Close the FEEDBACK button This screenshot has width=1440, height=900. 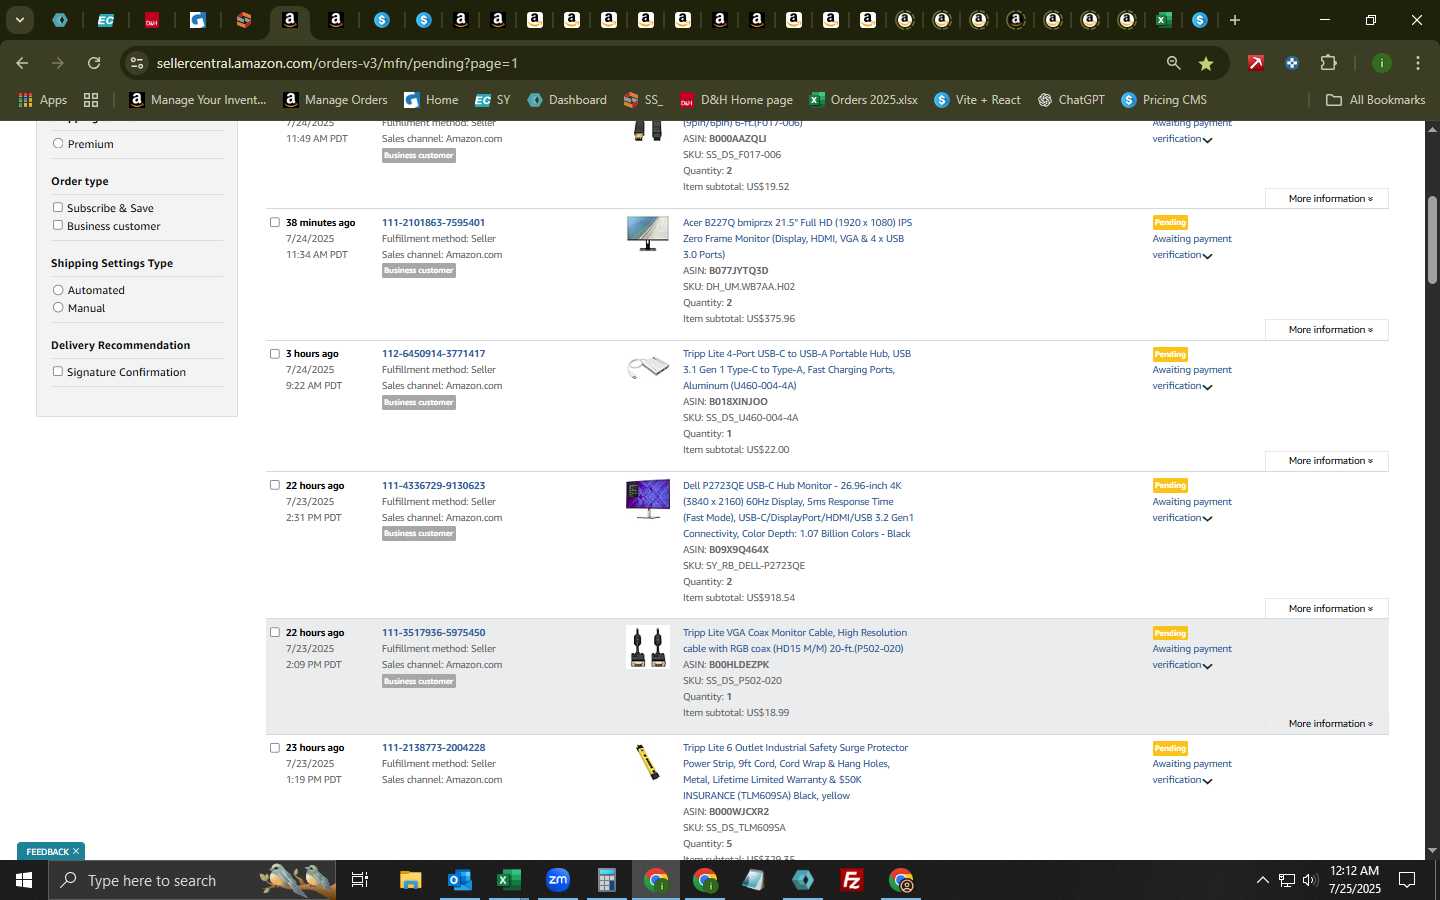point(75,851)
